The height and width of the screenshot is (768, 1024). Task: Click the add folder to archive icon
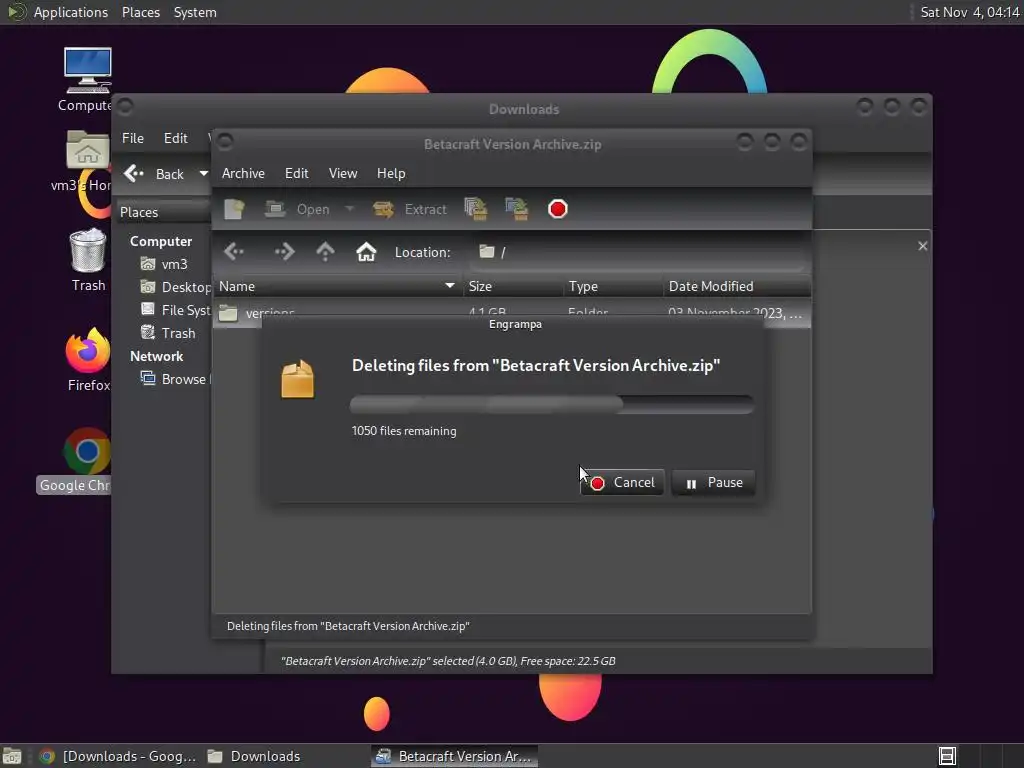click(517, 210)
